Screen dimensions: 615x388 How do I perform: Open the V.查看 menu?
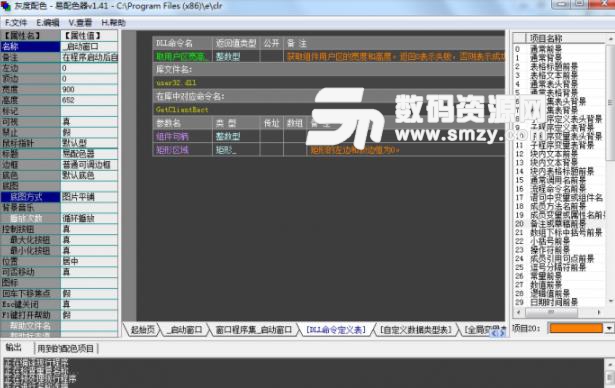point(80,23)
